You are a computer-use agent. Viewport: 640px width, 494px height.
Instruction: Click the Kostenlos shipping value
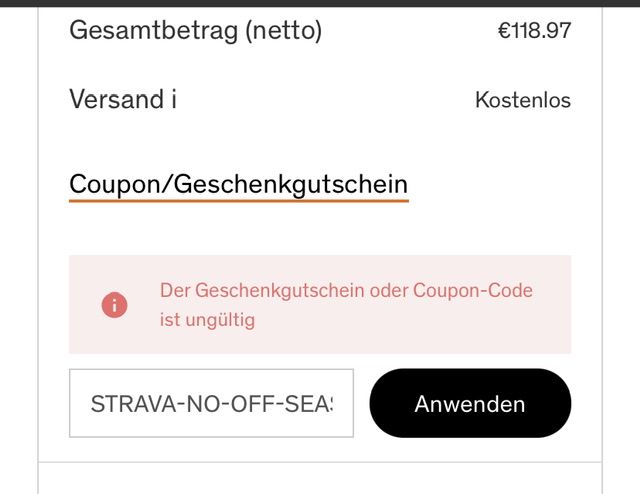pos(522,100)
